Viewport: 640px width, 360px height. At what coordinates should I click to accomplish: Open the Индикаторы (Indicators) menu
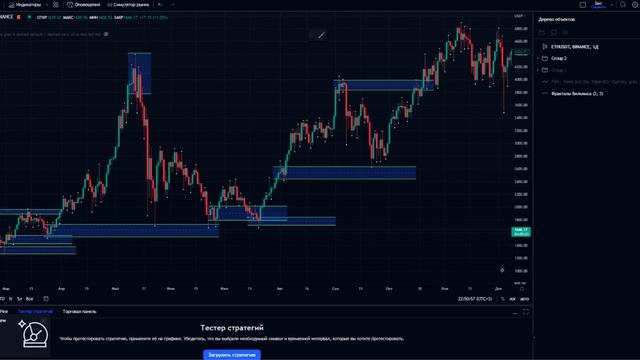pyautogui.click(x=25, y=5)
